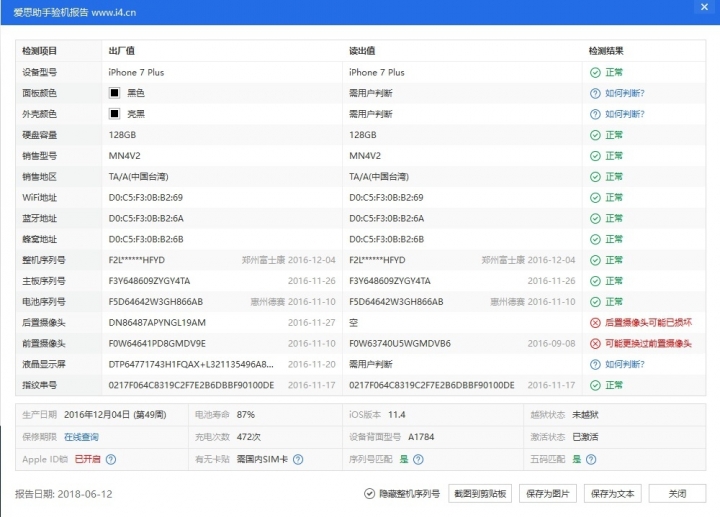Click the 读出值 column header
This screenshot has height=517, width=720.
point(362,51)
